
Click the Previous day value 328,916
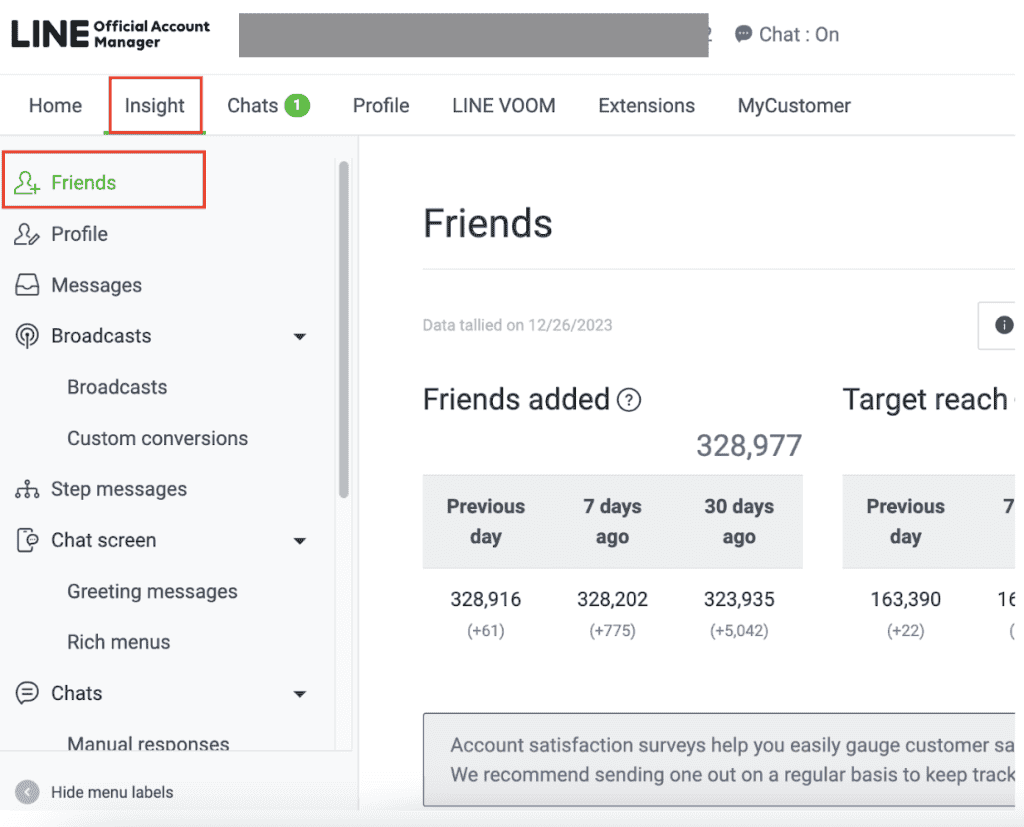point(486,599)
